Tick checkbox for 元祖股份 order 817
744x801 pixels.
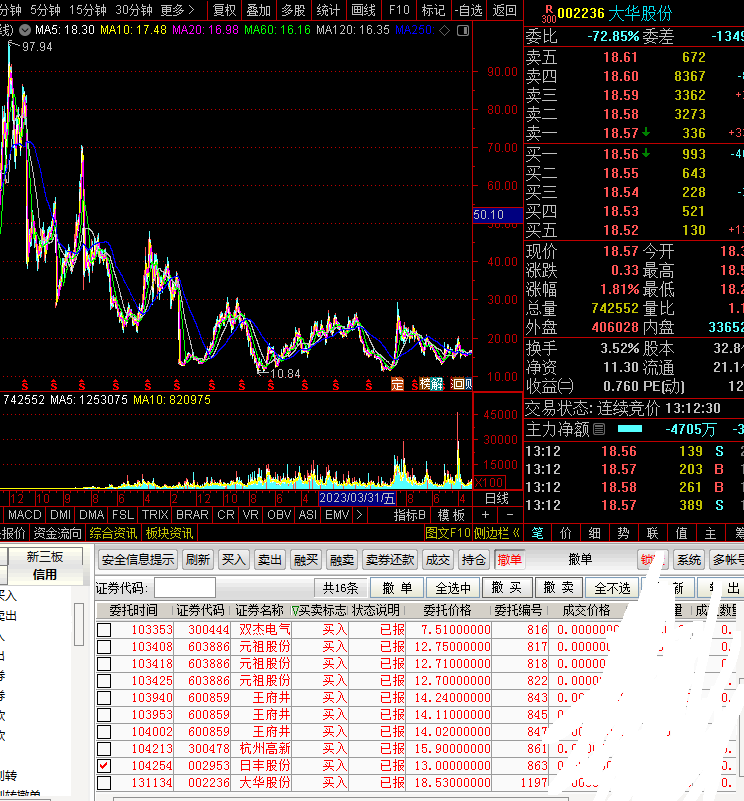coord(104,647)
